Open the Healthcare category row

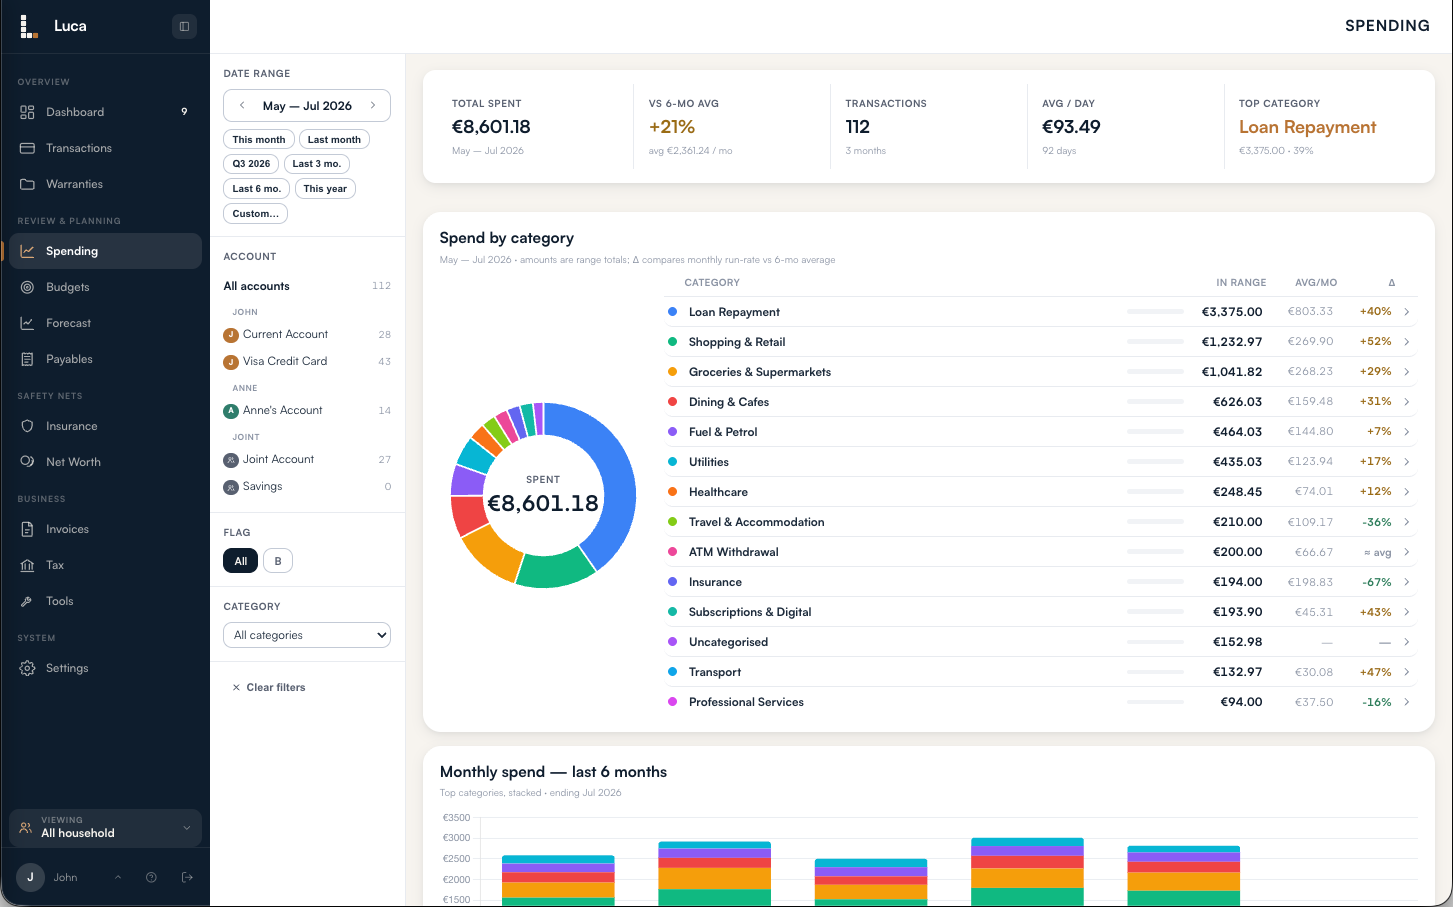point(1039,492)
